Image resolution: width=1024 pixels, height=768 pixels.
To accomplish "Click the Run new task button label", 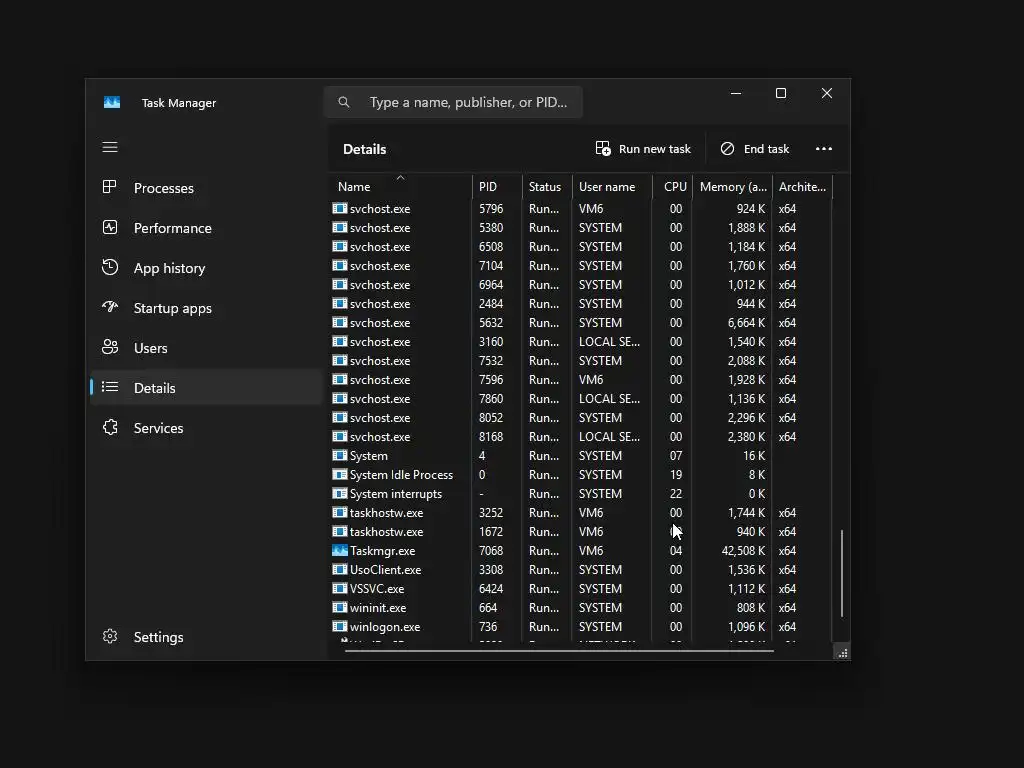I will pos(654,149).
